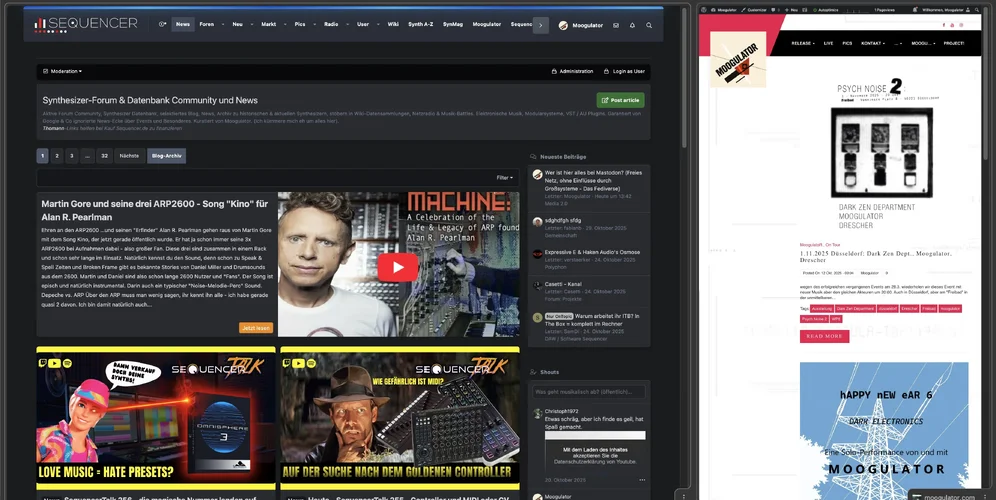The height and width of the screenshot is (500, 996).
Task: Open the 'Goldenen Controller' SequencerTalk thumbnail
Action: click(x=400, y=418)
